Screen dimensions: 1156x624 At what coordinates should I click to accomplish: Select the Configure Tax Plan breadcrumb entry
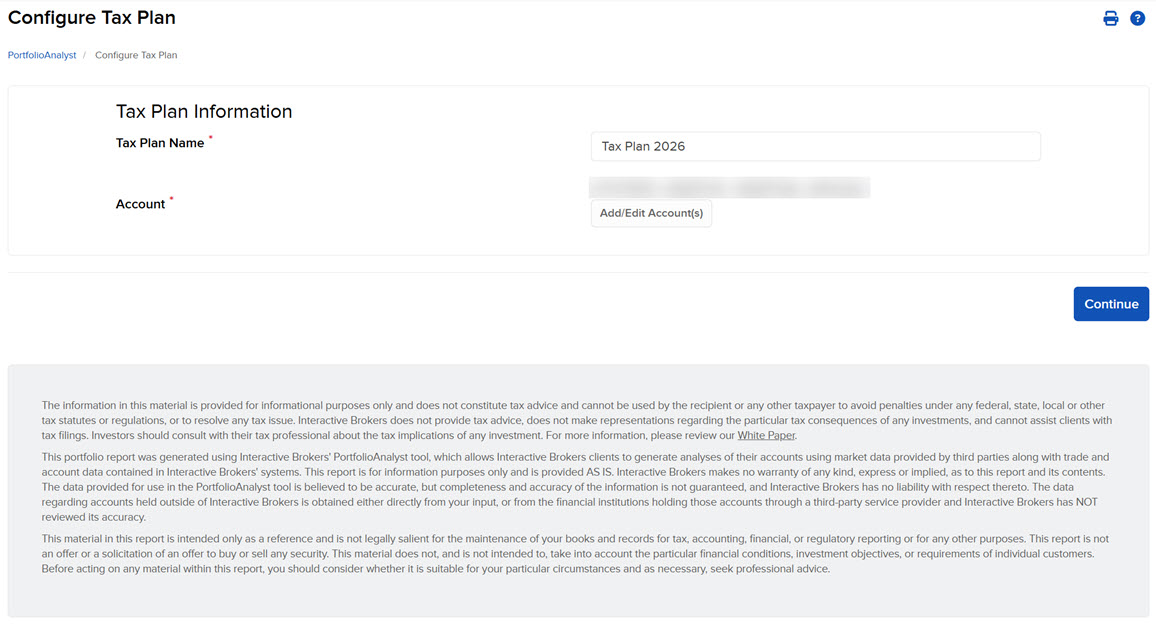pos(136,55)
